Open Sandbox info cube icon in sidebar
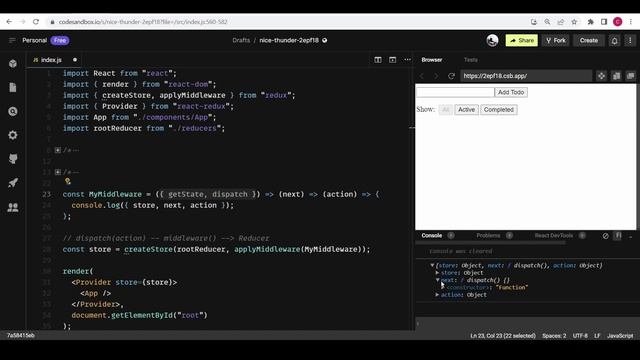 (13, 64)
